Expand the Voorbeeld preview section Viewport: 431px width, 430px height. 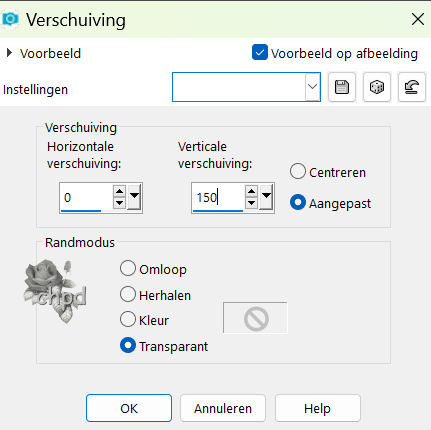[x=9, y=53]
